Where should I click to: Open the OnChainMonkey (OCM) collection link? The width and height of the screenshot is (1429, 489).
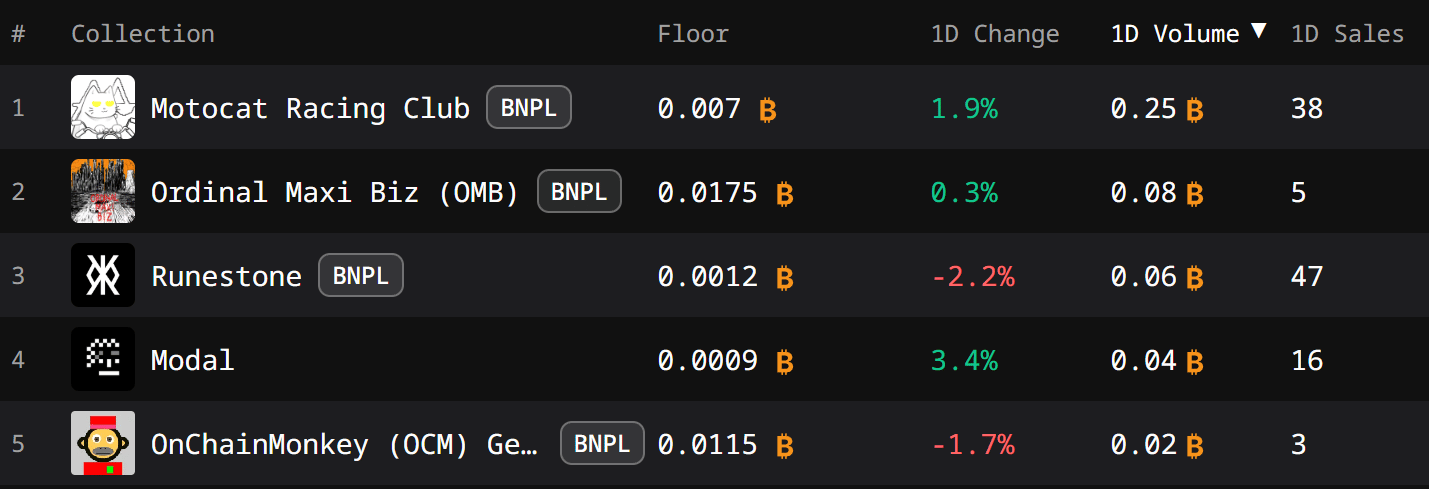346,444
